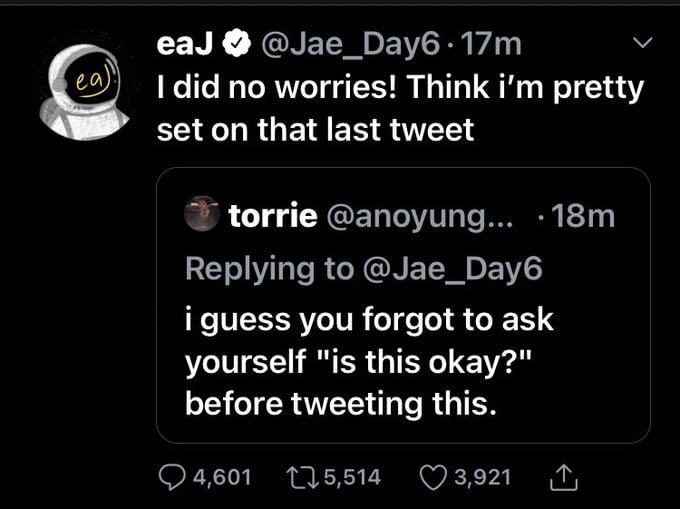Click the 5,514 retweets count

coord(354,477)
